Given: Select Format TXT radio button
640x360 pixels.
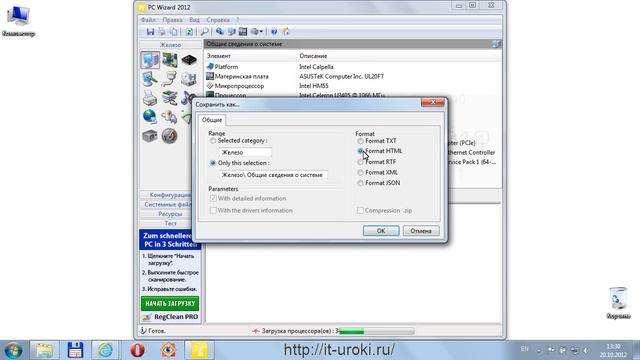Looking at the screenshot, I should point(360,141).
